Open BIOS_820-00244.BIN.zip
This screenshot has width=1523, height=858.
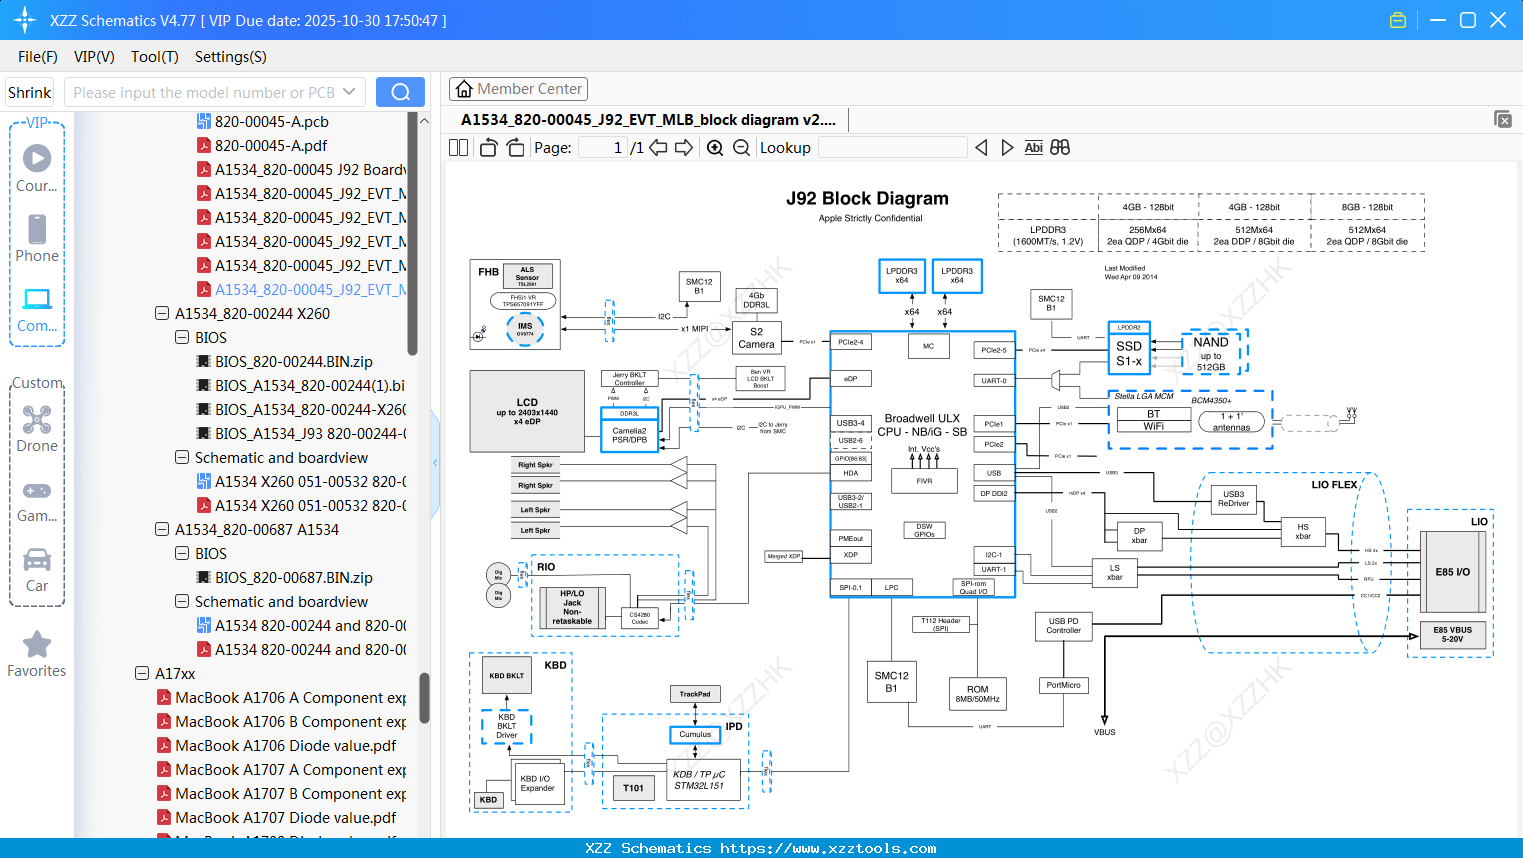tap(294, 362)
